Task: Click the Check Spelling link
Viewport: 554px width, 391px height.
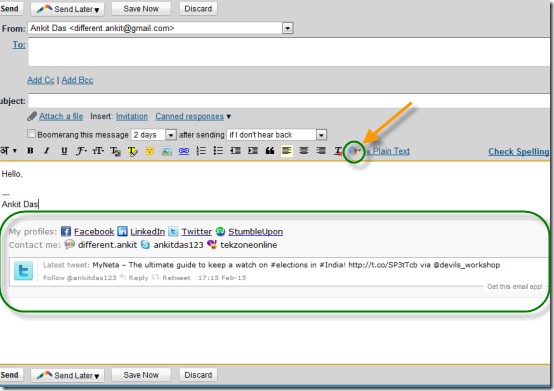Action: tap(519, 152)
